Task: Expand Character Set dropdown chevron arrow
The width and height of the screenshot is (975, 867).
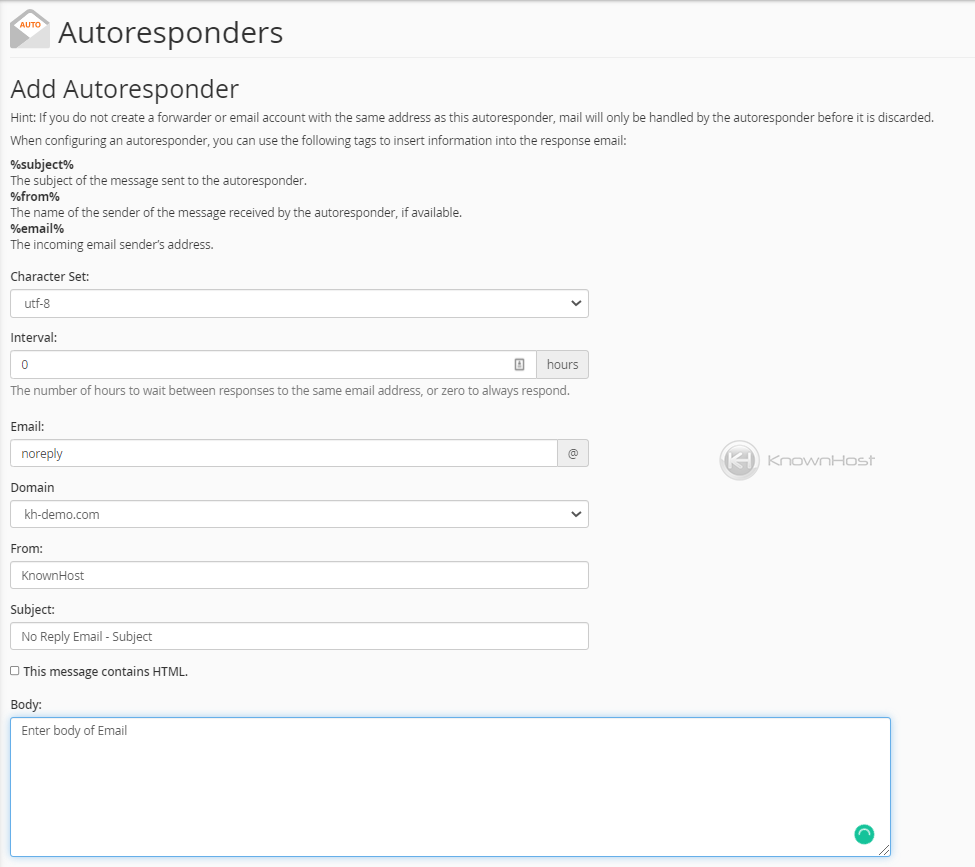Action: point(576,304)
